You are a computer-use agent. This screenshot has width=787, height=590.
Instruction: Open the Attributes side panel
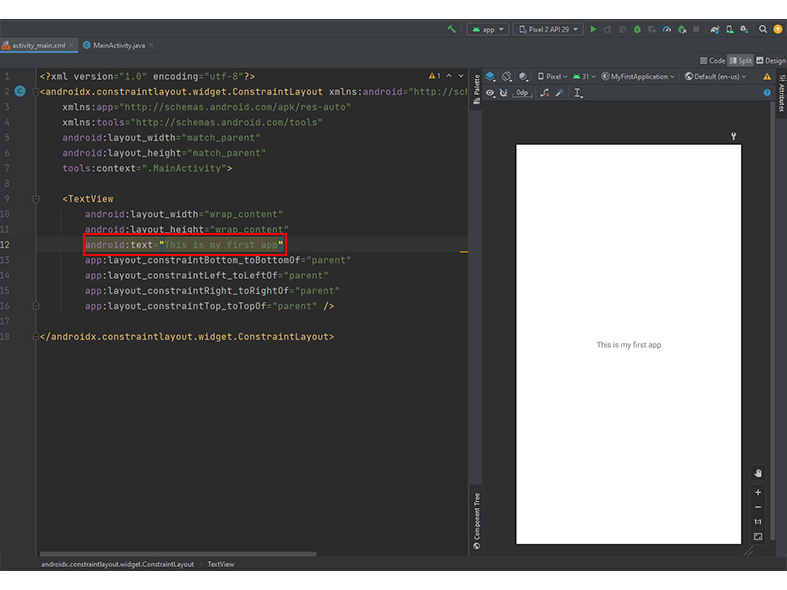782,93
